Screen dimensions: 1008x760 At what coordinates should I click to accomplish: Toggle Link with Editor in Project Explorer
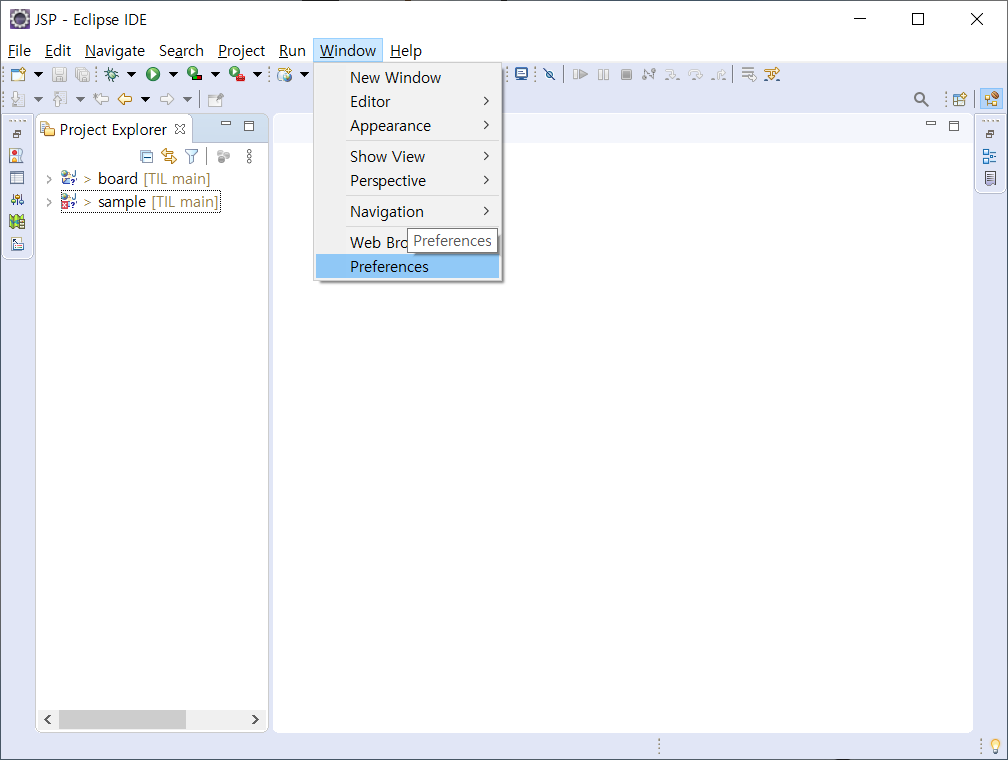click(x=168, y=156)
